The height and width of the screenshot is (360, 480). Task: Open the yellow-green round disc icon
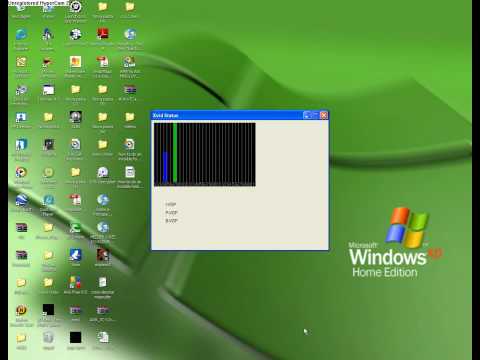pyautogui.click(x=48, y=172)
